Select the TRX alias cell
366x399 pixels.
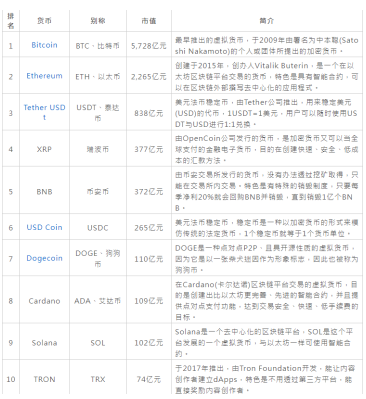pyautogui.click(x=98, y=379)
